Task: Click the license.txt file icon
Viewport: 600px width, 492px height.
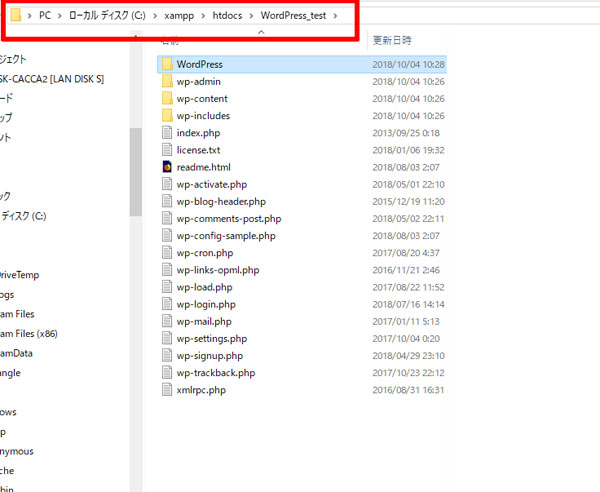Action: [167, 150]
